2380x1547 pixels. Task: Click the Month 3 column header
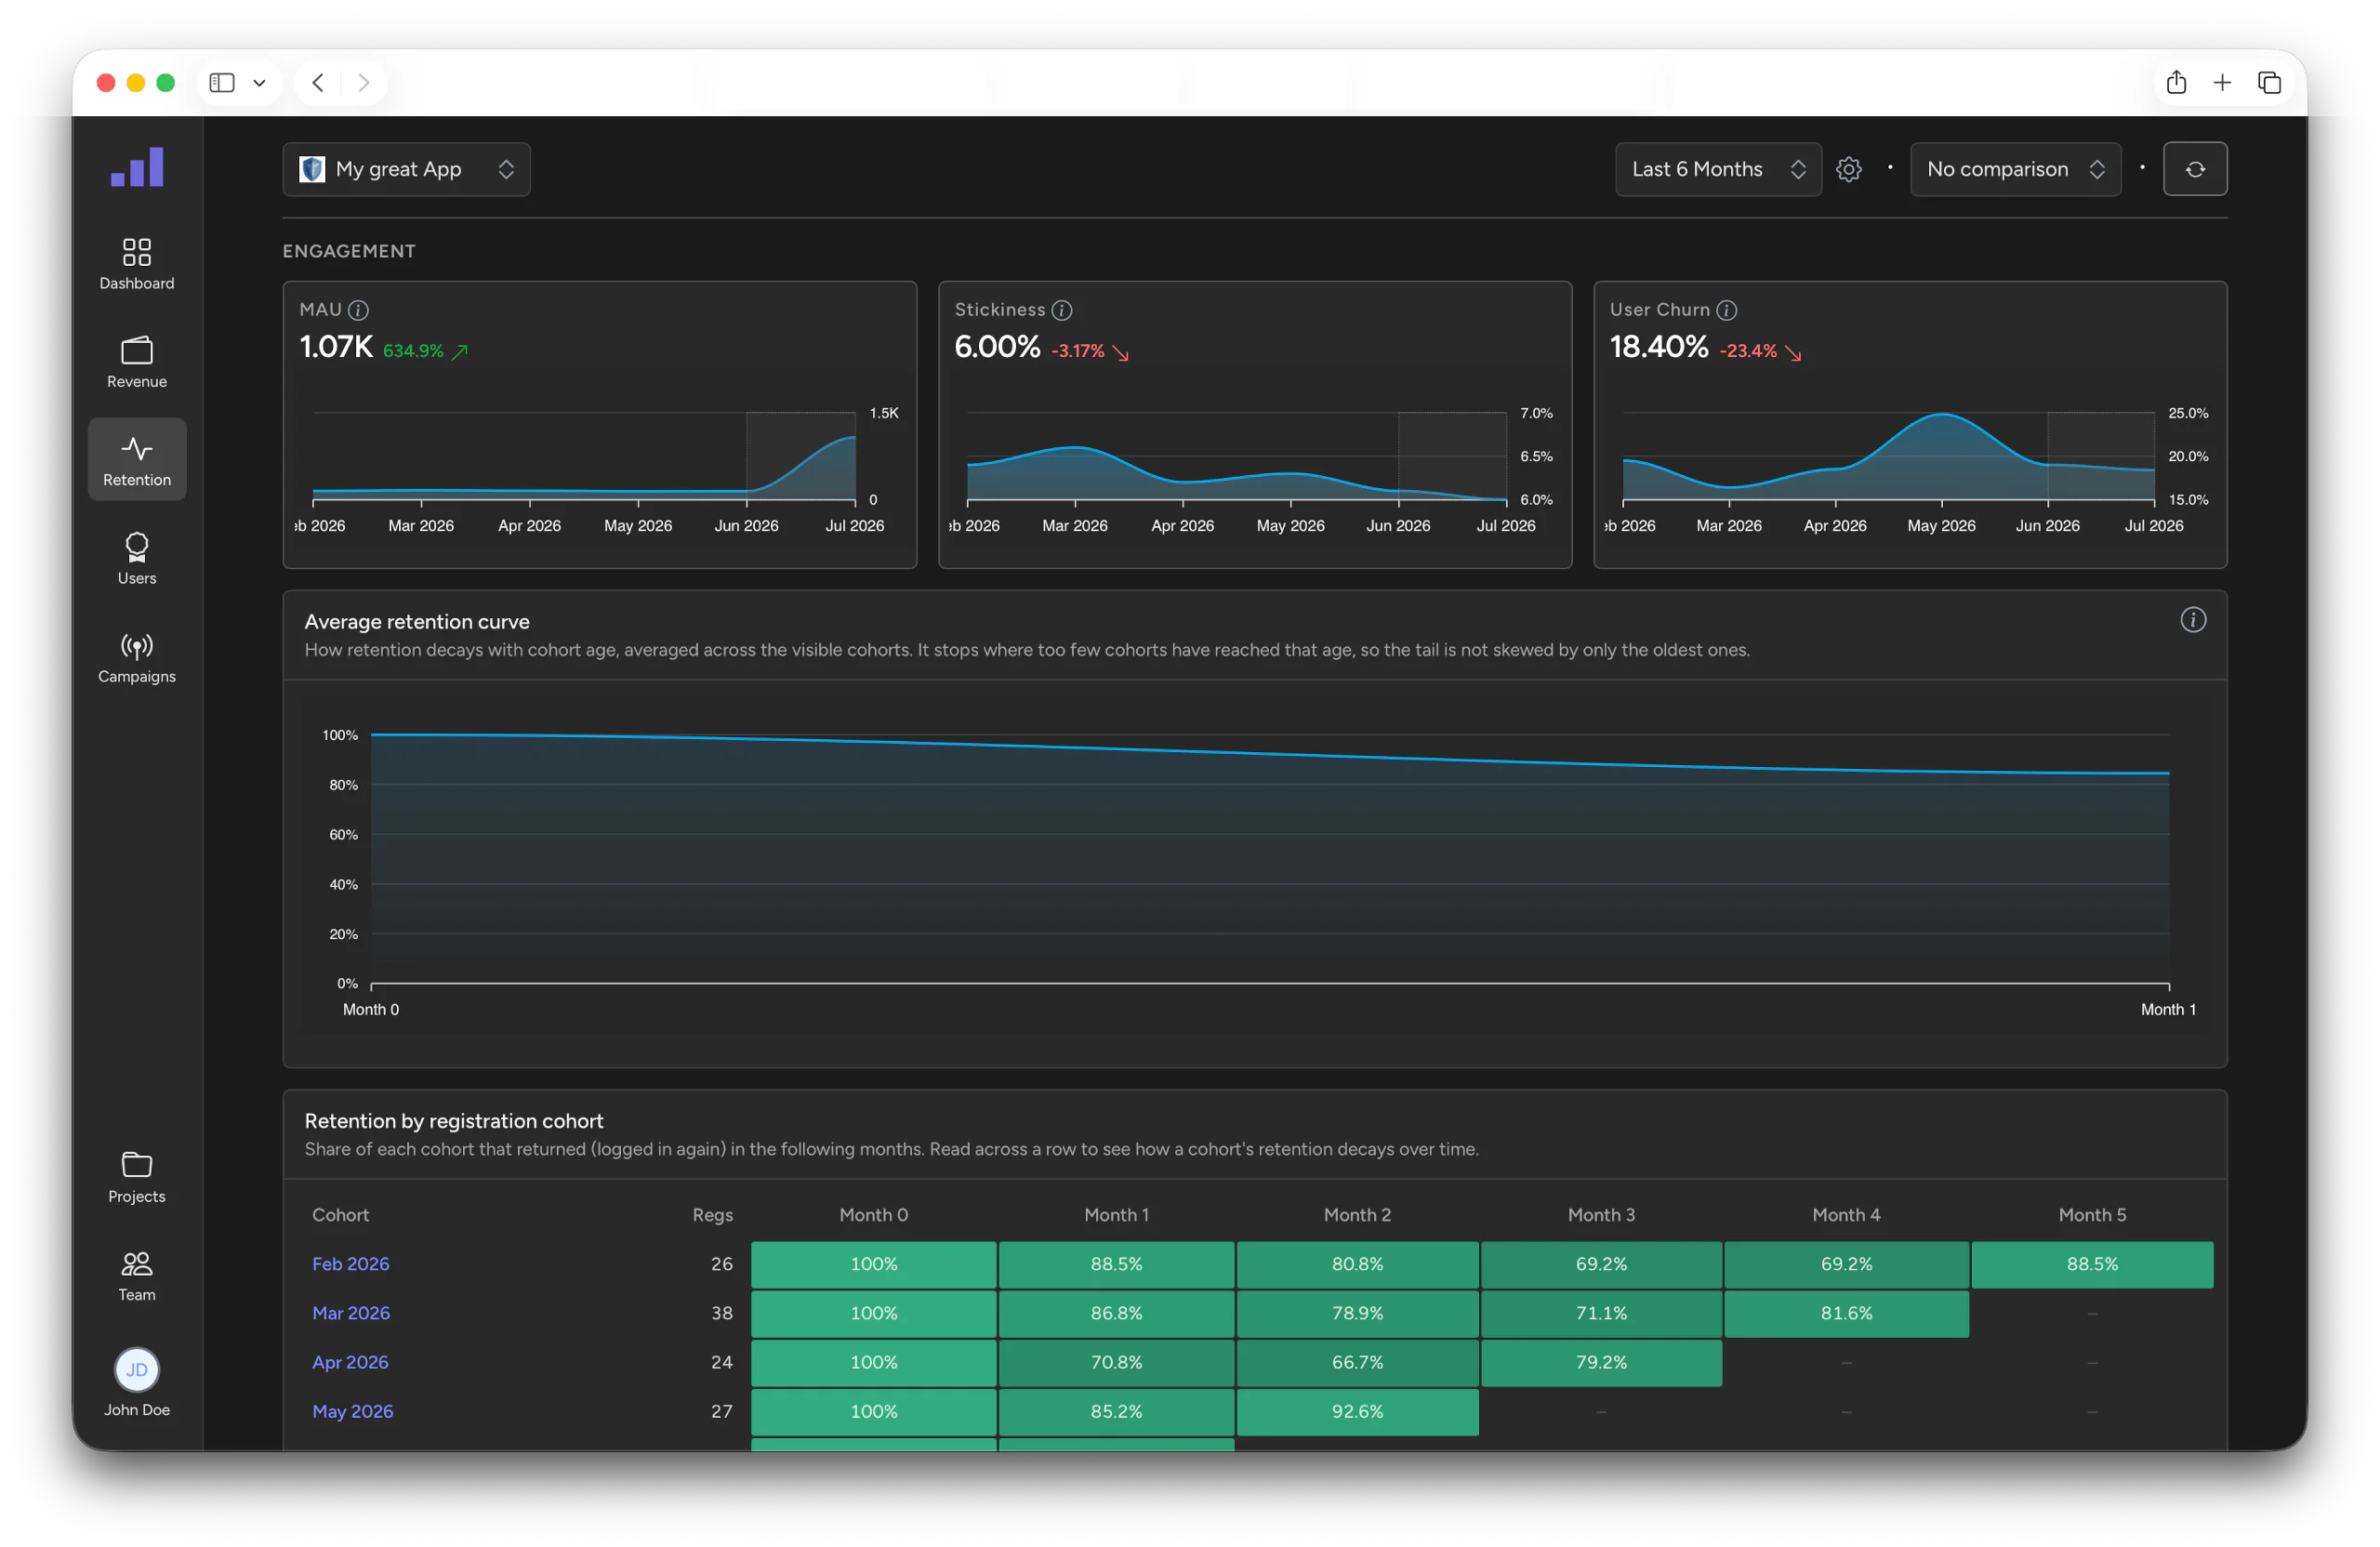click(1601, 1215)
